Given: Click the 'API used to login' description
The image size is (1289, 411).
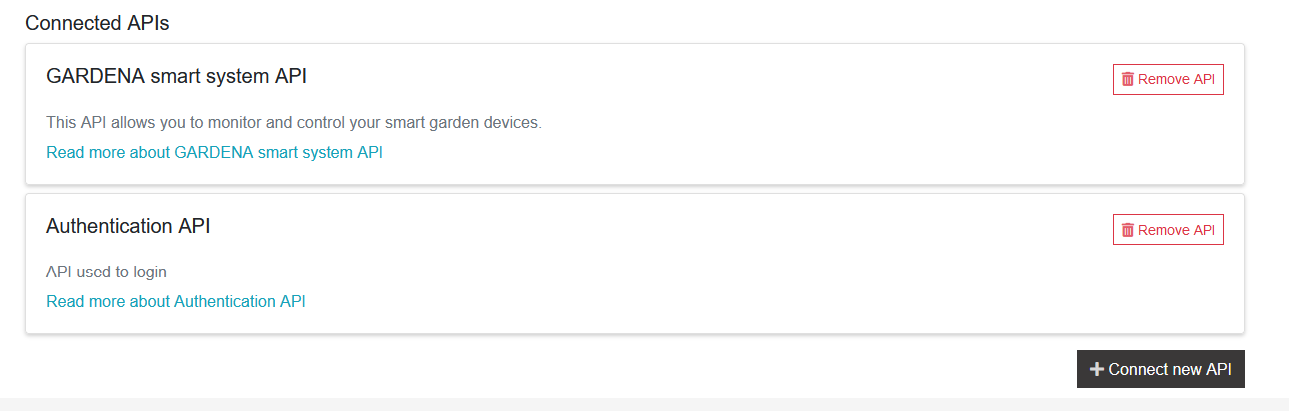Looking at the screenshot, I should point(106,271).
